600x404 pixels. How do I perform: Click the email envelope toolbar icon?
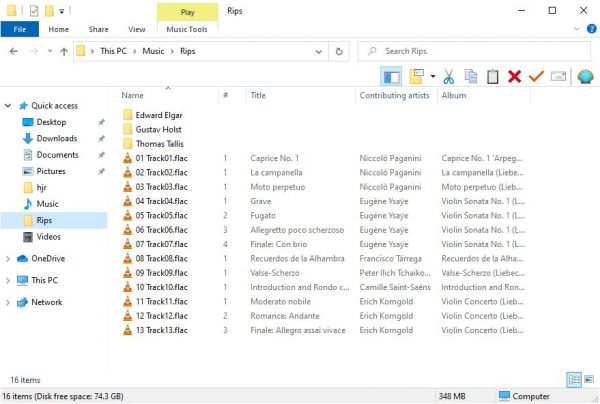pos(558,77)
